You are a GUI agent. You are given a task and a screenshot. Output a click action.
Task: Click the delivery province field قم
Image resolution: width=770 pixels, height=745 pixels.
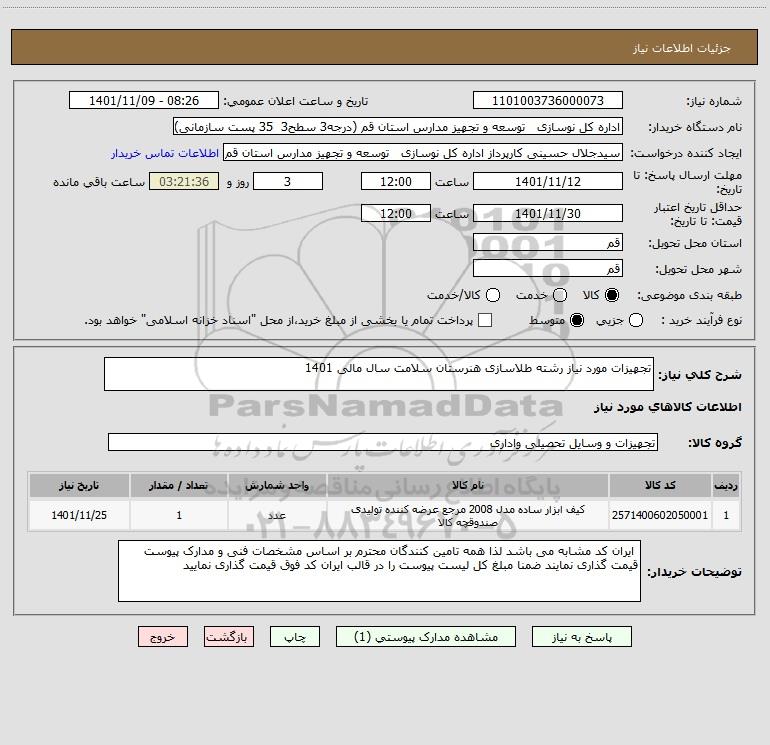[548, 242]
